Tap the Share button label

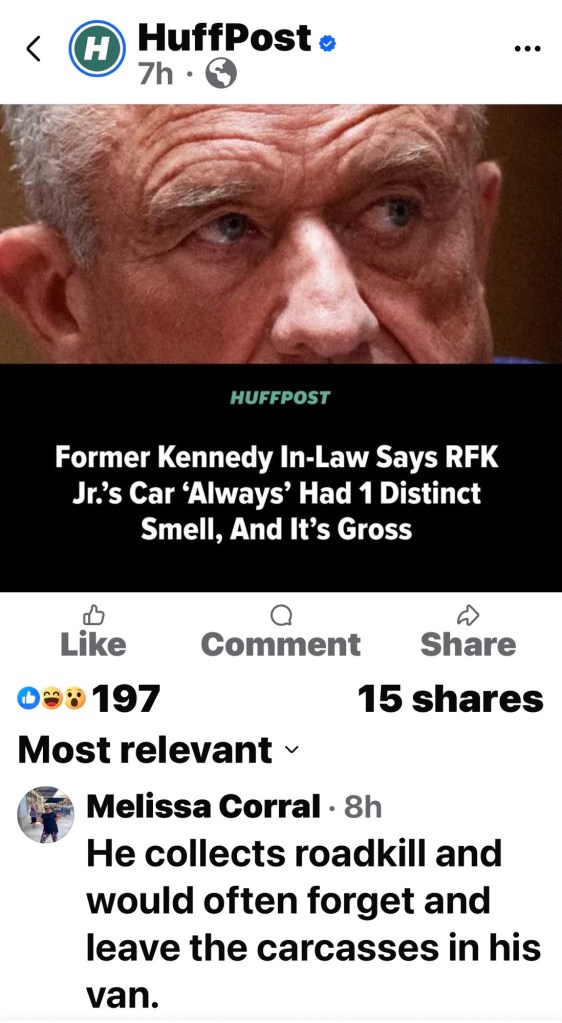click(x=468, y=645)
